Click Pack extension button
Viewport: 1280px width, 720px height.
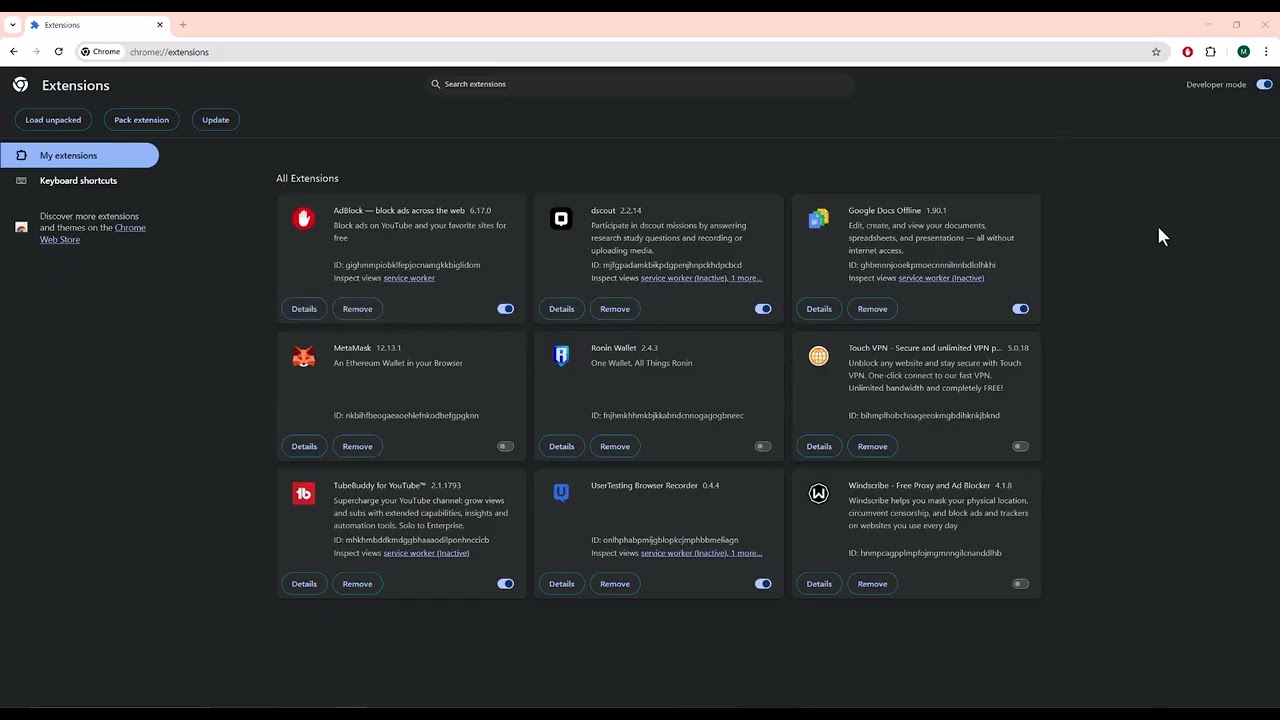click(x=142, y=120)
